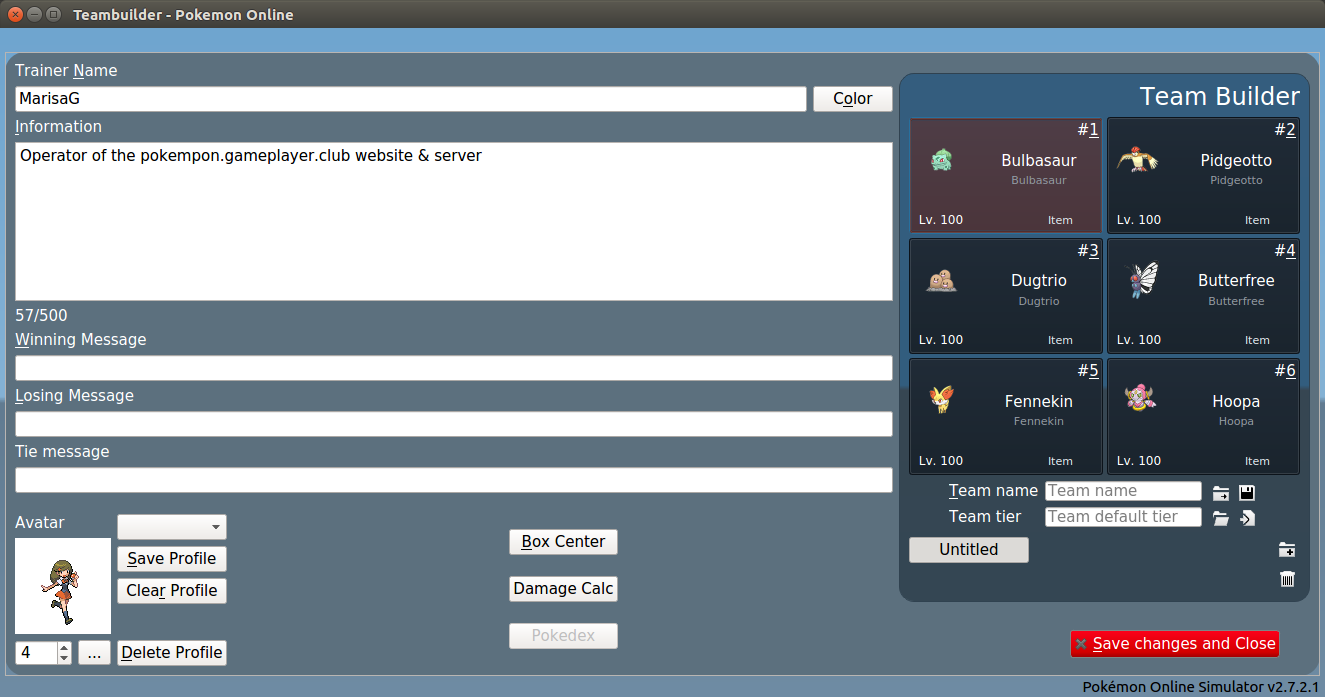
Task: Click the 'Information' label
Action: click(58, 127)
